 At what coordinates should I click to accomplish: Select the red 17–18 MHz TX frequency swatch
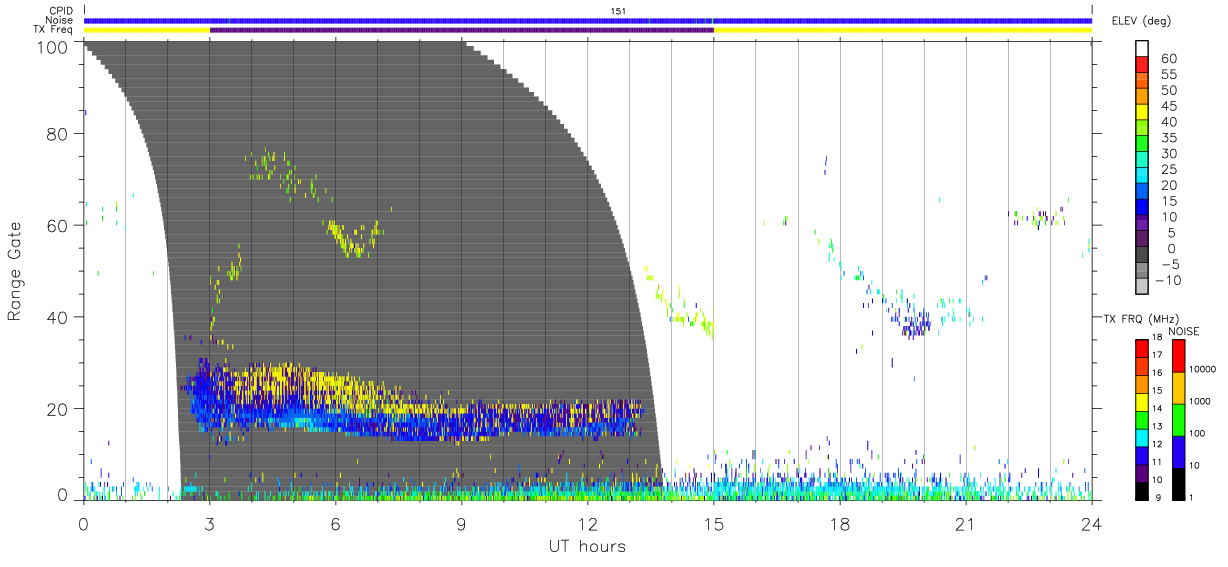tap(1141, 348)
